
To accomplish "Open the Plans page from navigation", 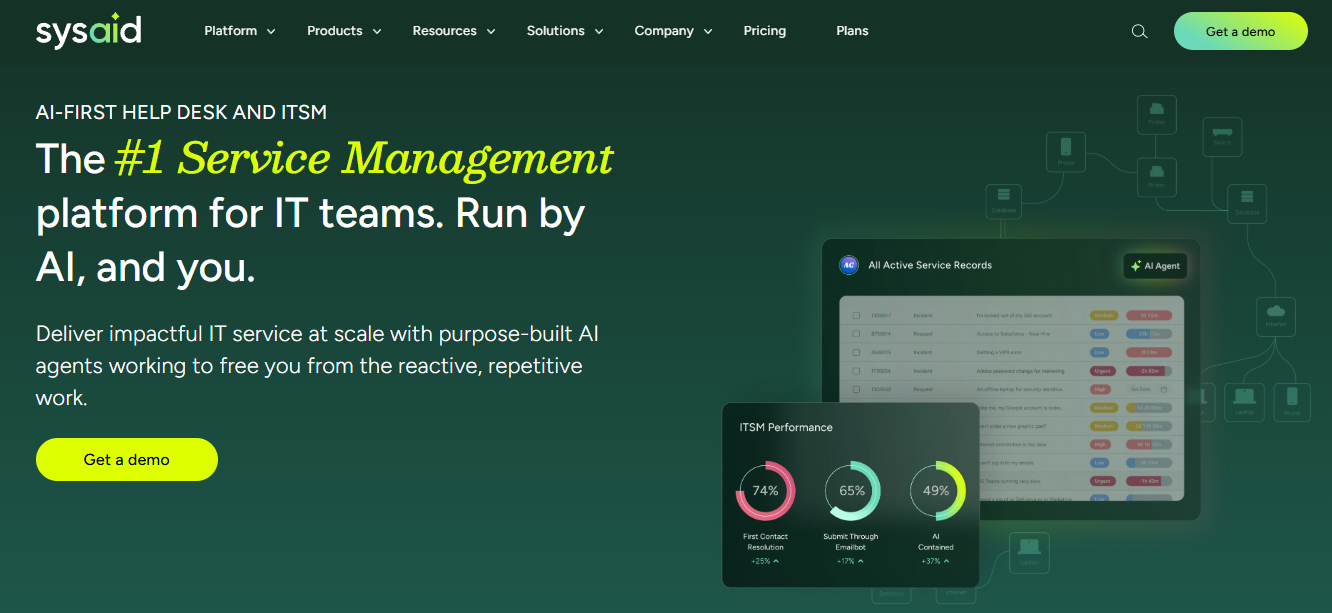I will click(x=852, y=31).
